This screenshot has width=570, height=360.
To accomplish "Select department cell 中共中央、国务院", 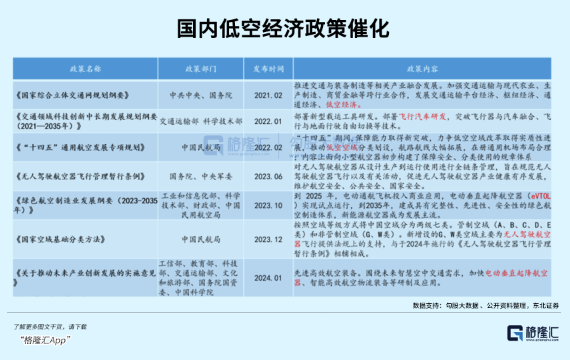I will 201,95.
